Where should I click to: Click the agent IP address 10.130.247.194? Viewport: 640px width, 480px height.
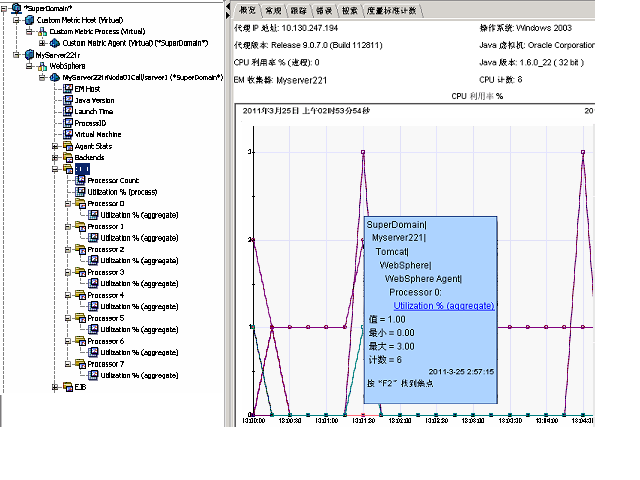(310, 28)
